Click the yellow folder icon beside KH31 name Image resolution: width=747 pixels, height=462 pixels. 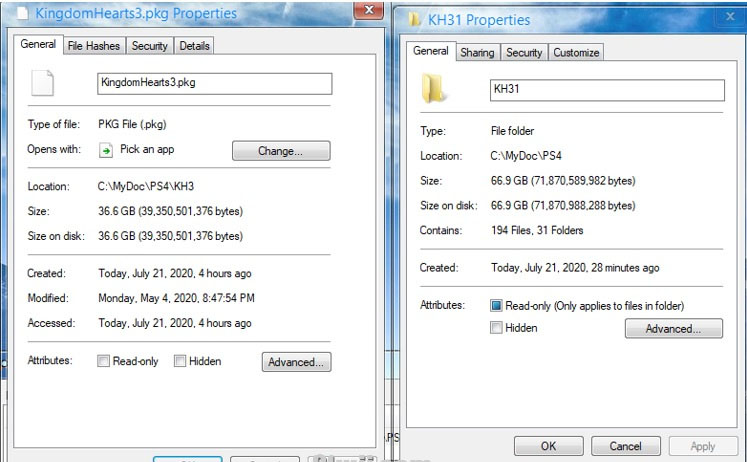tap(434, 88)
